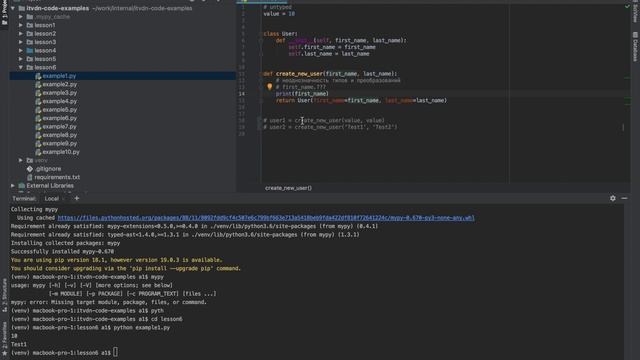
Task: Open the Structure tool window
Action: point(4,296)
